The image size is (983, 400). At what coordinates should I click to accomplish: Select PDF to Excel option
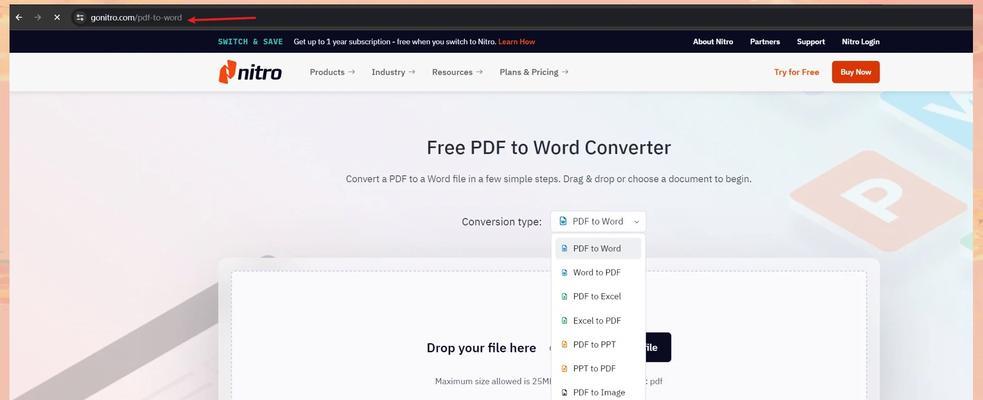click(x=598, y=296)
